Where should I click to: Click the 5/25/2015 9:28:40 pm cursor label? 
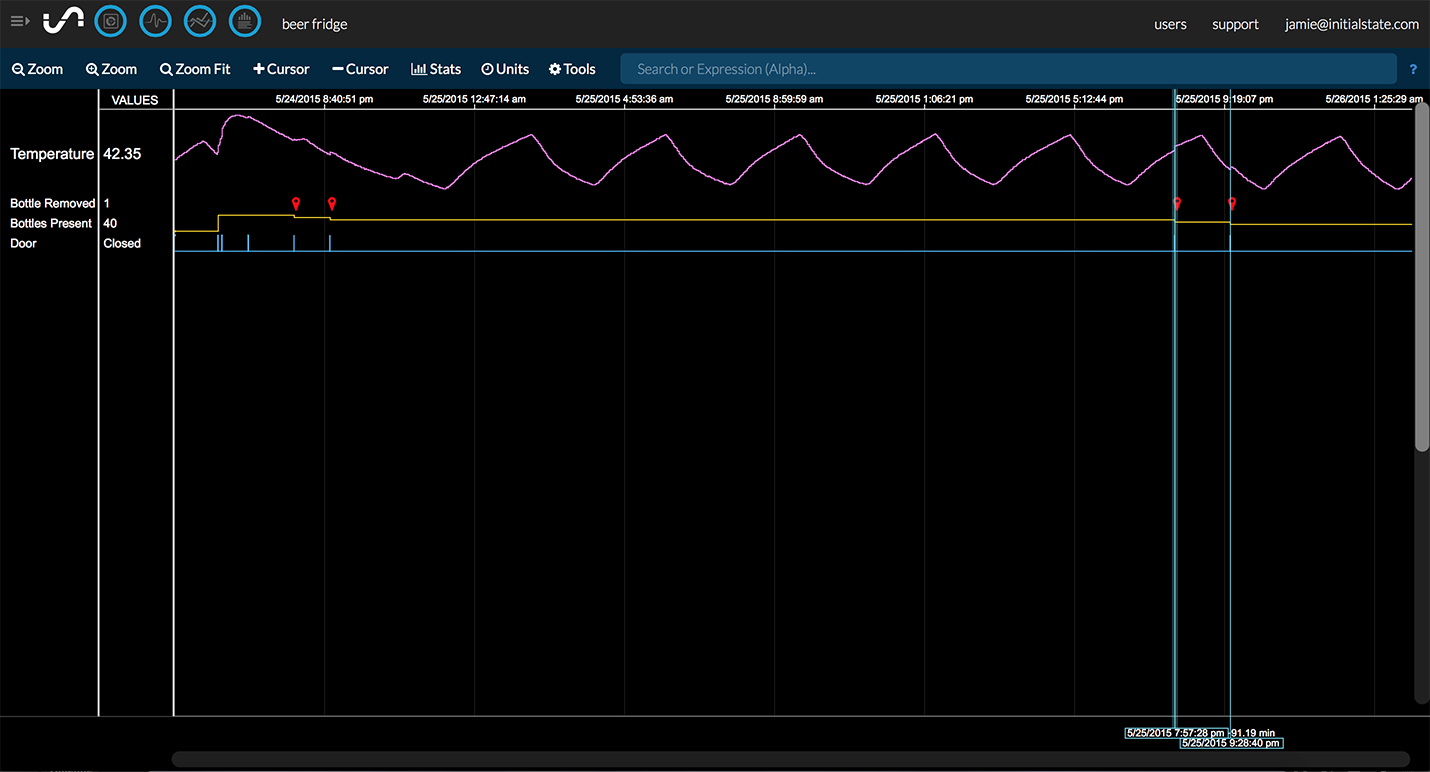tap(1231, 743)
